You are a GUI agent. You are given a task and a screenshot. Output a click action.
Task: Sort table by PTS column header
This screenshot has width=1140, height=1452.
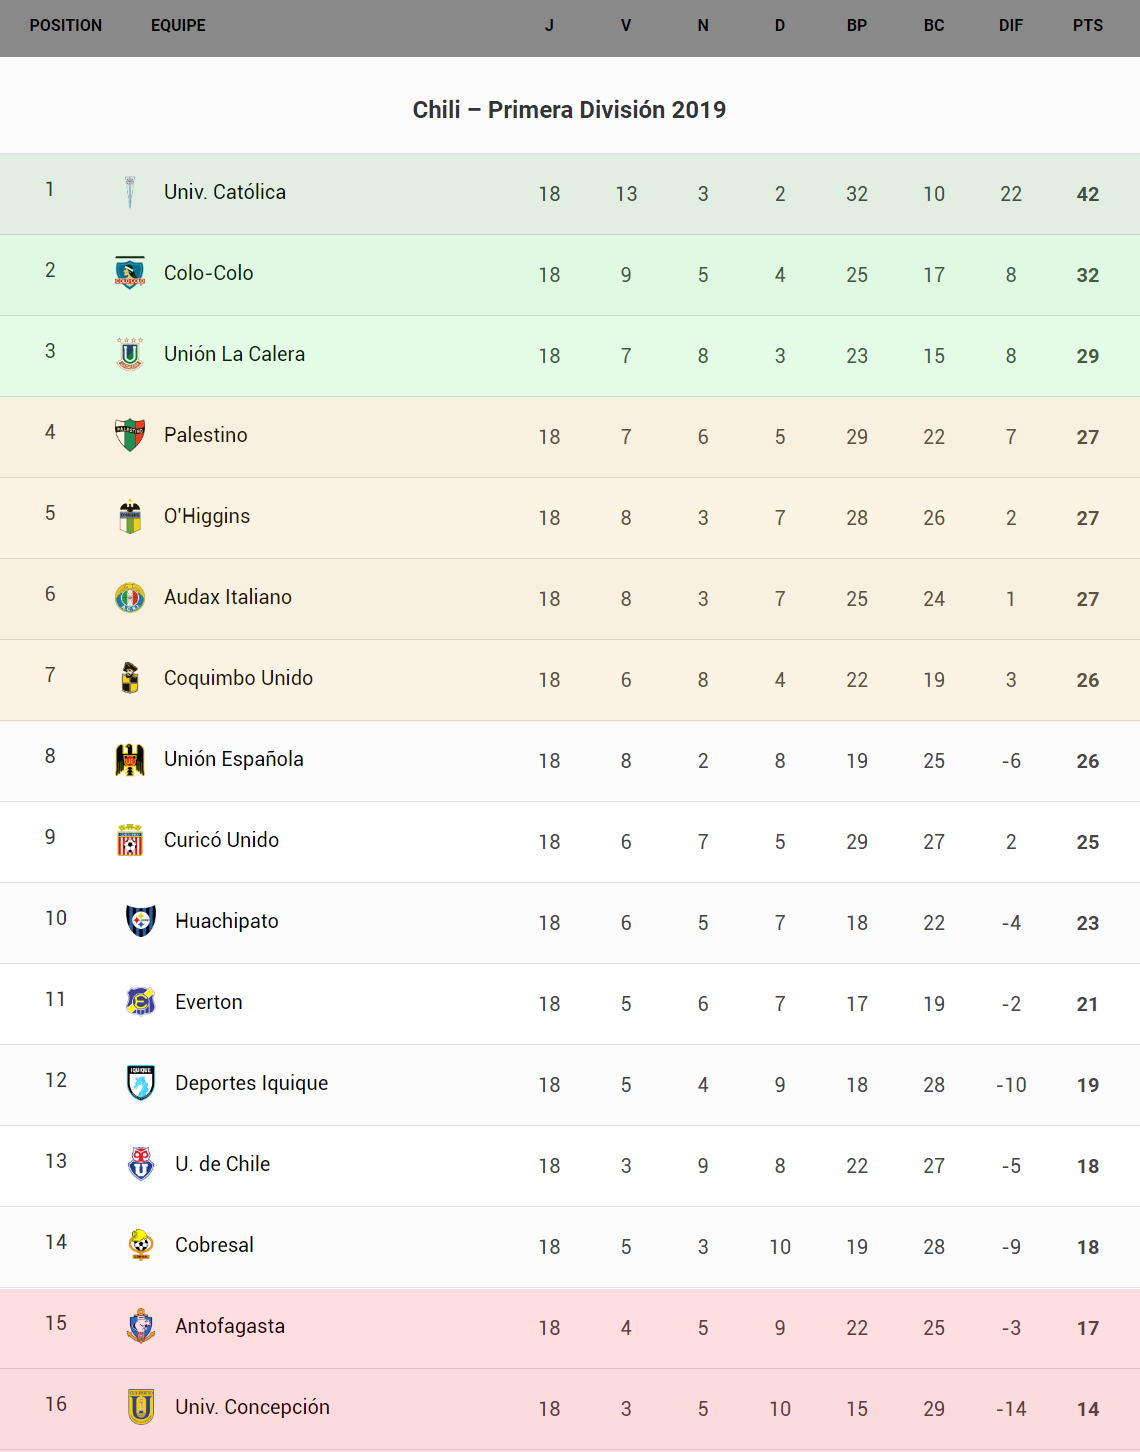point(1087,26)
